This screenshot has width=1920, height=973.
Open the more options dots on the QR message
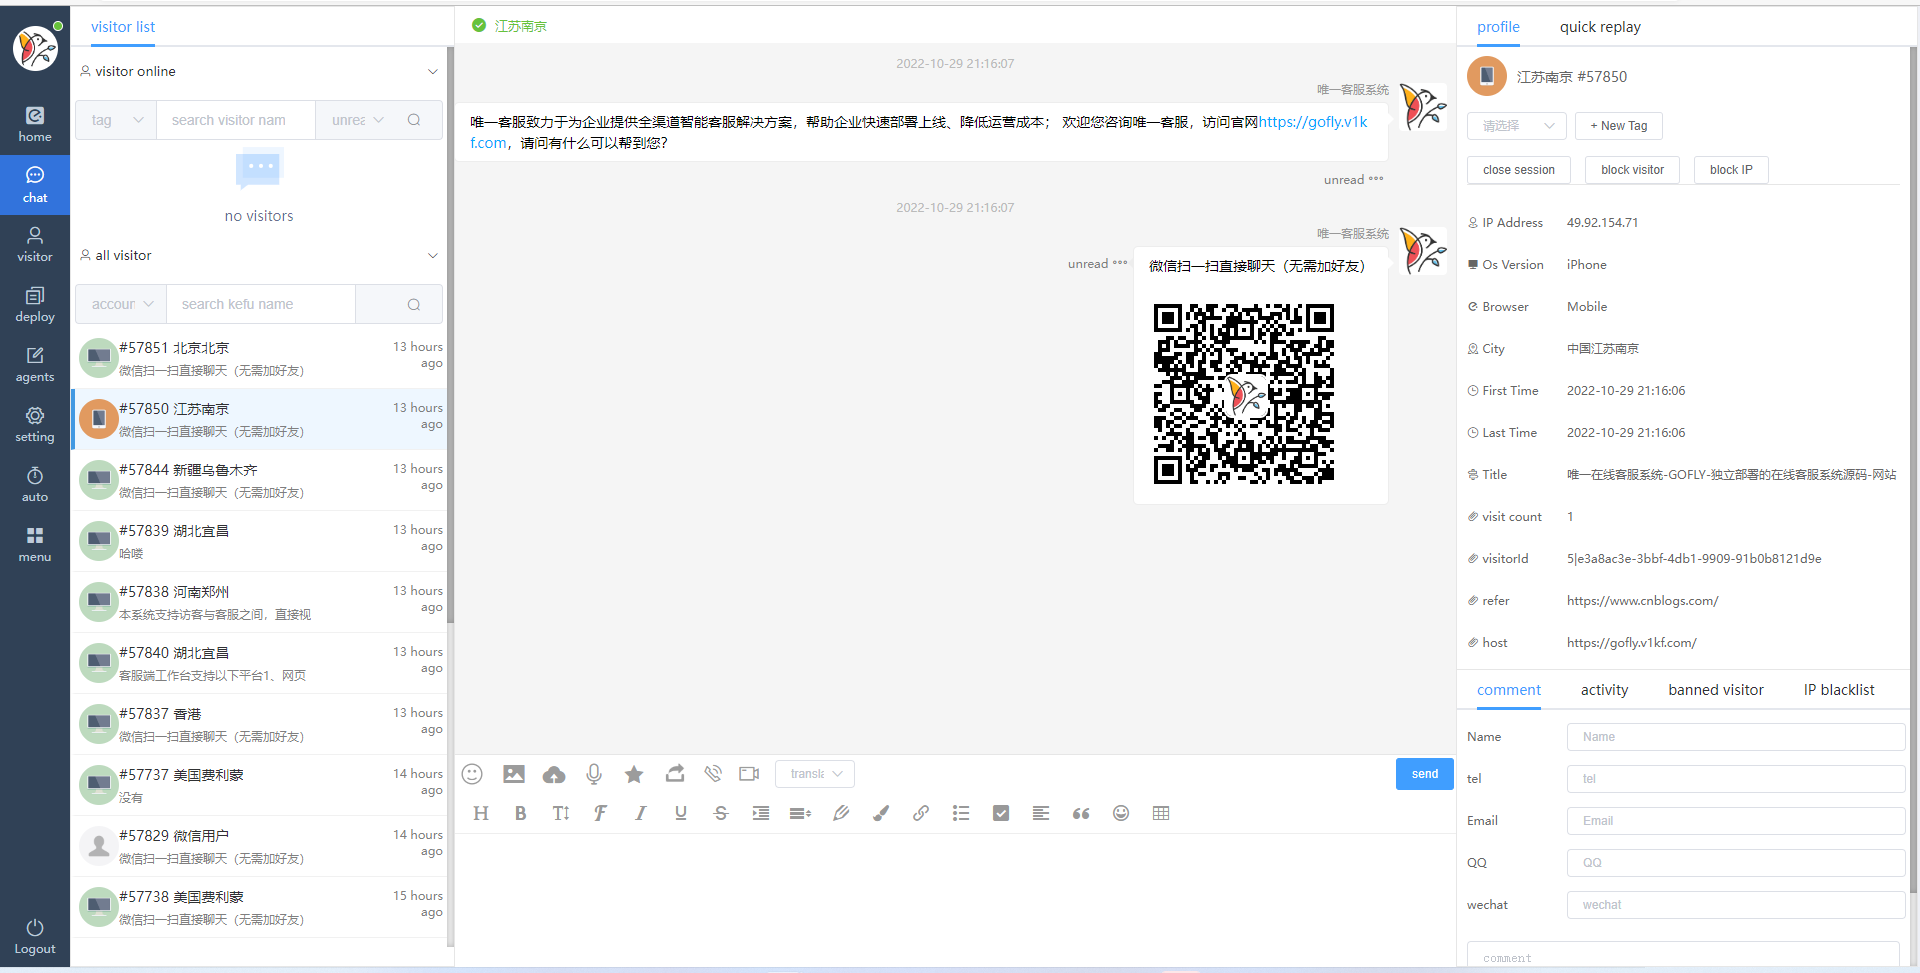tap(1120, 263)
